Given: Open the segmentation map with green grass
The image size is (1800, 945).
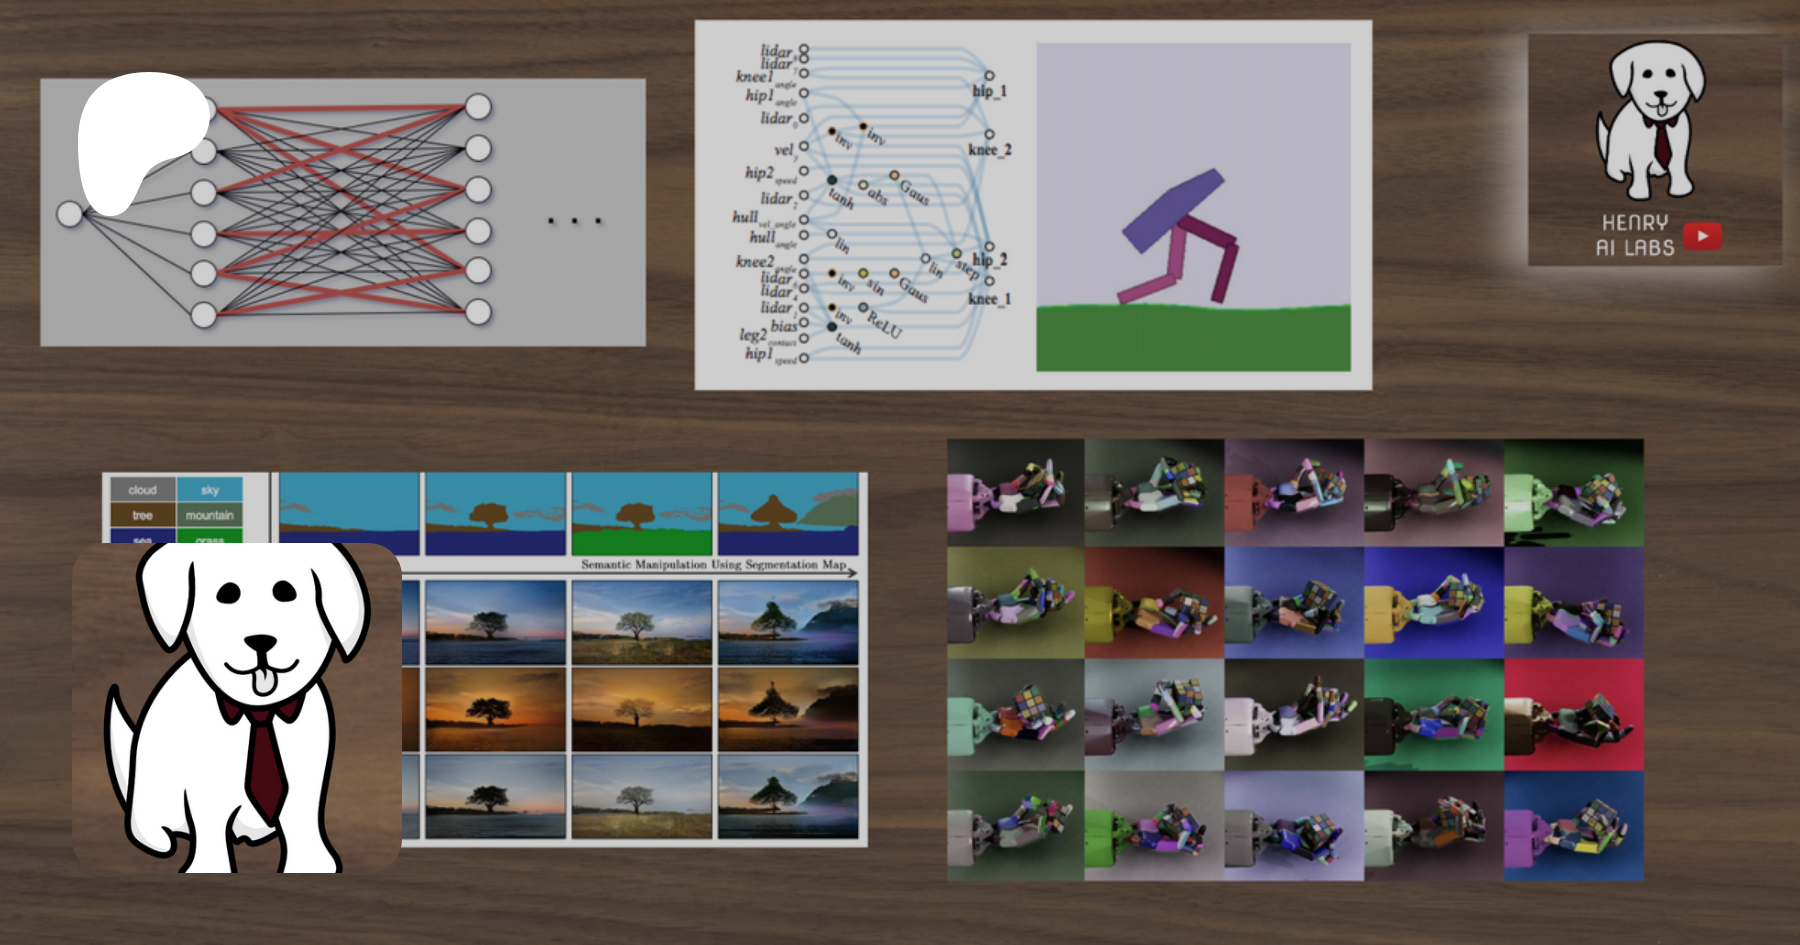Looking at the screenshot, I should [x=641, y=514].
